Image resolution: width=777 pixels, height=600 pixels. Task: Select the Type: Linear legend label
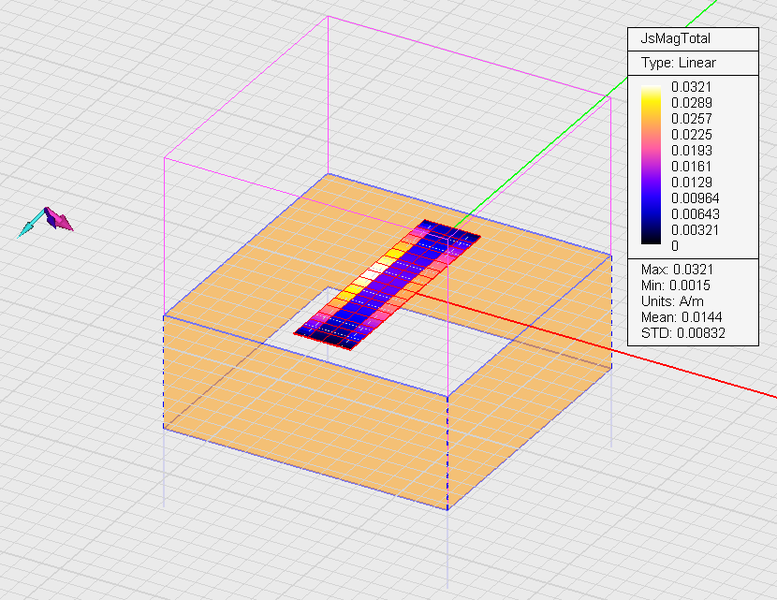coord(678,63)
